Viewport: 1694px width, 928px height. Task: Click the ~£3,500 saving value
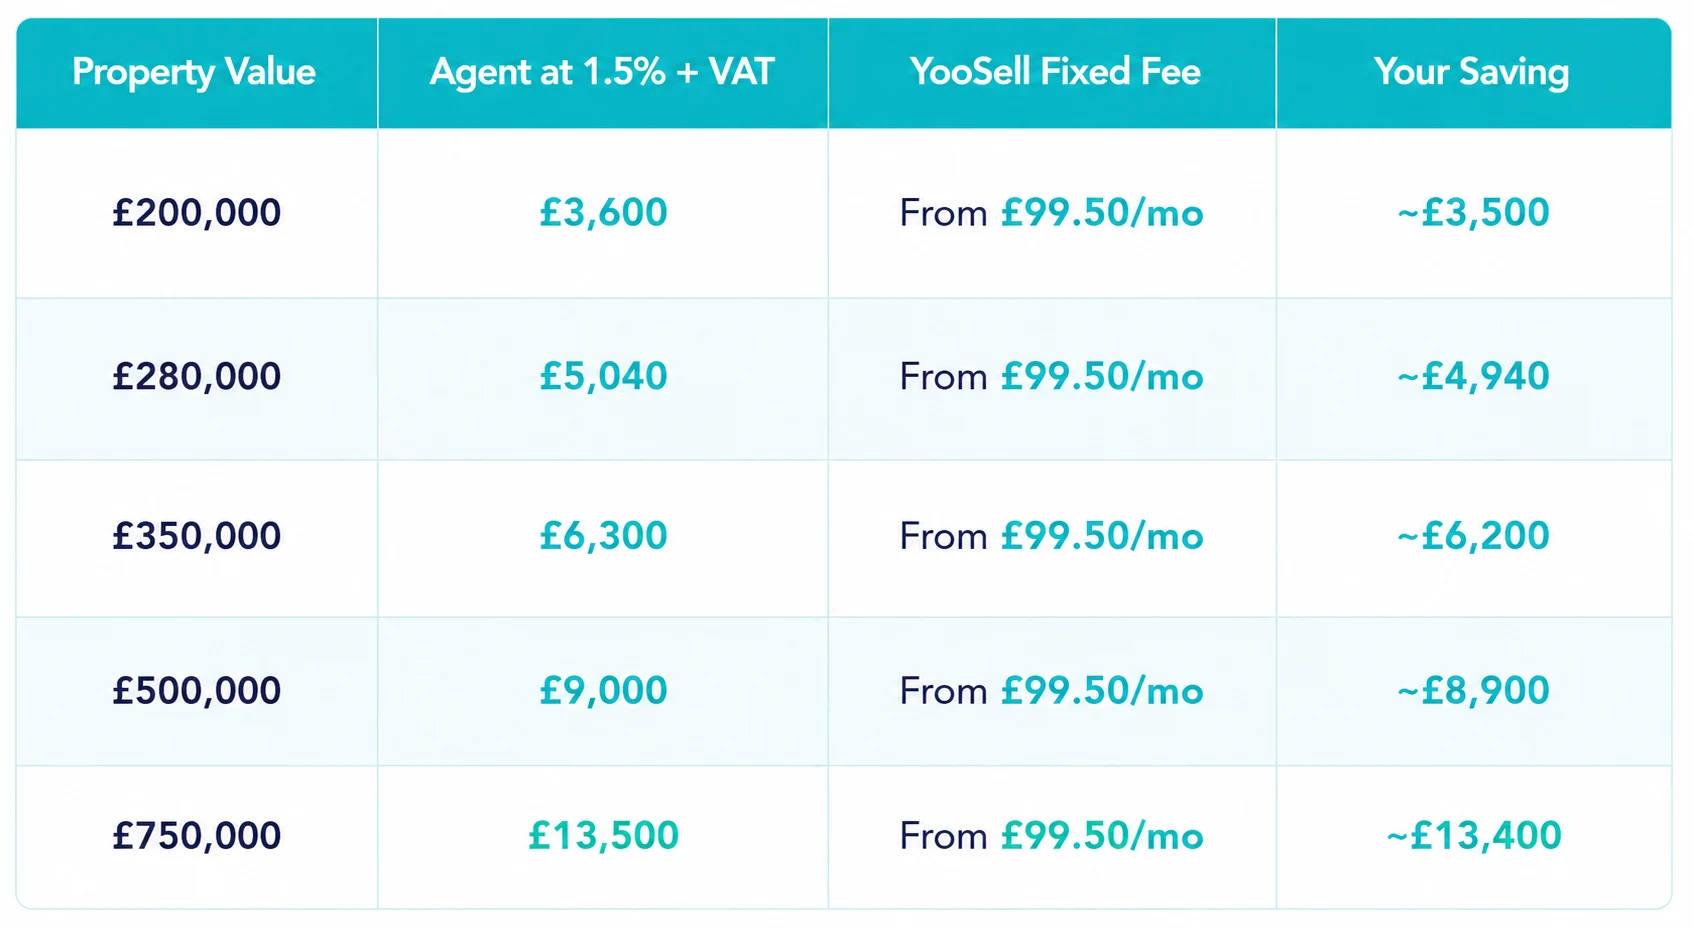pyautogui.click(x=1474, y=213)
